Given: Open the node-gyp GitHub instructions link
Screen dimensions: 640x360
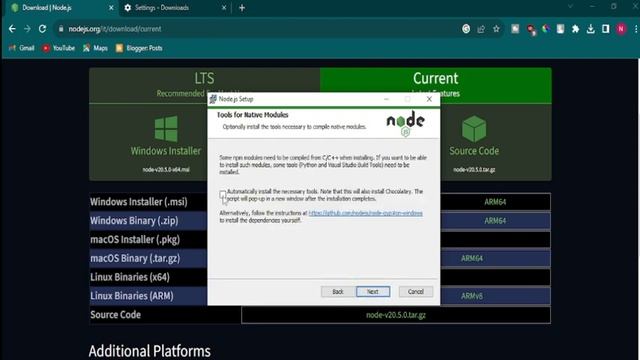Looking at the screenshot, I should [x=365, y=213].
